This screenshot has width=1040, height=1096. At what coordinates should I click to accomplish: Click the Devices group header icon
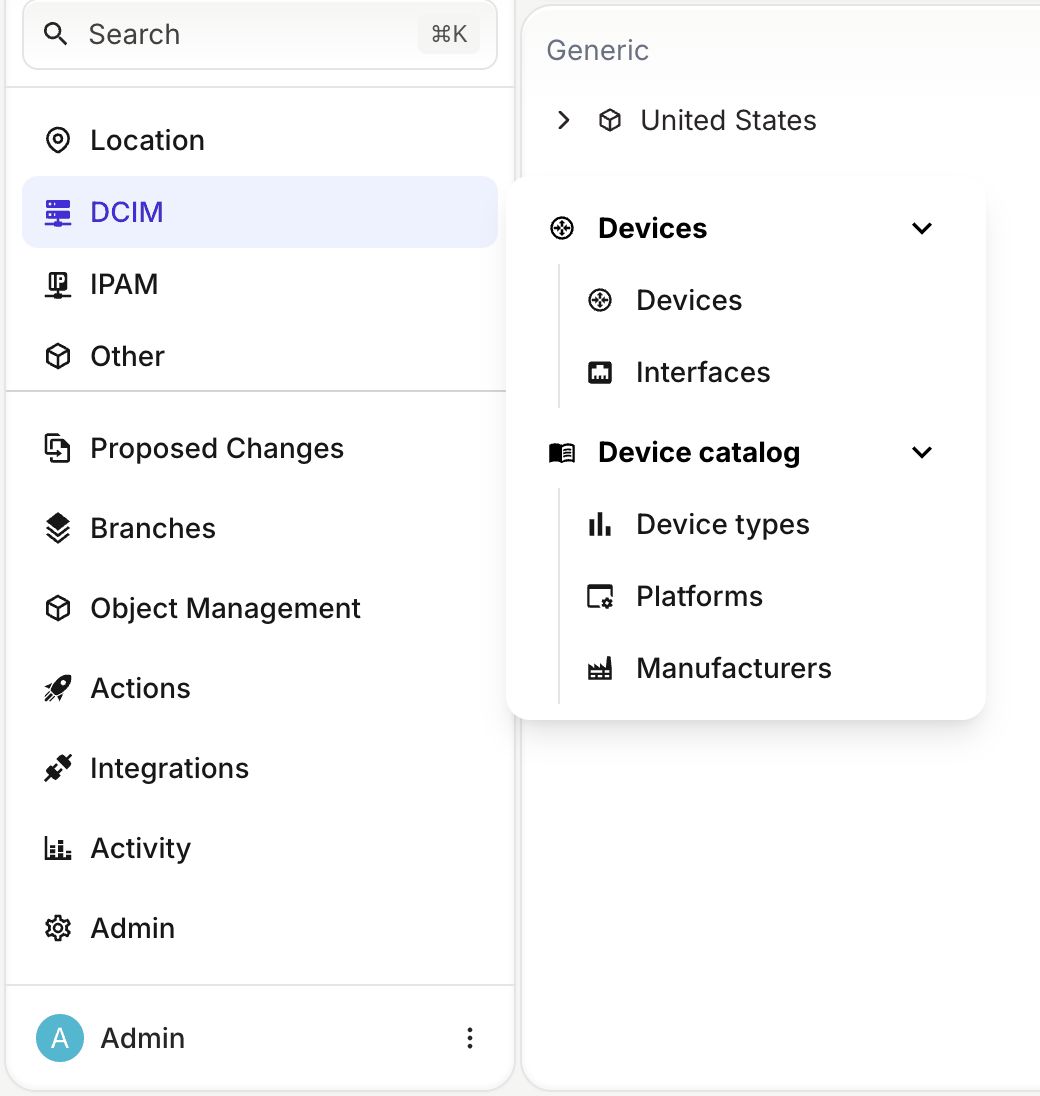562,229
